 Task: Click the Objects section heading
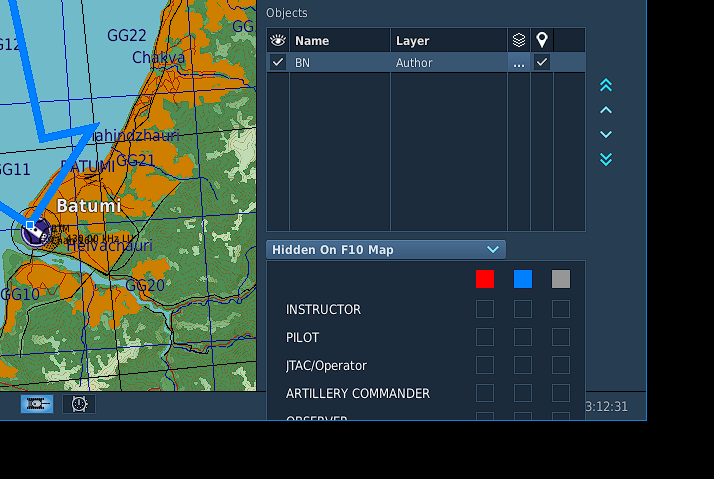pos(286,13)
